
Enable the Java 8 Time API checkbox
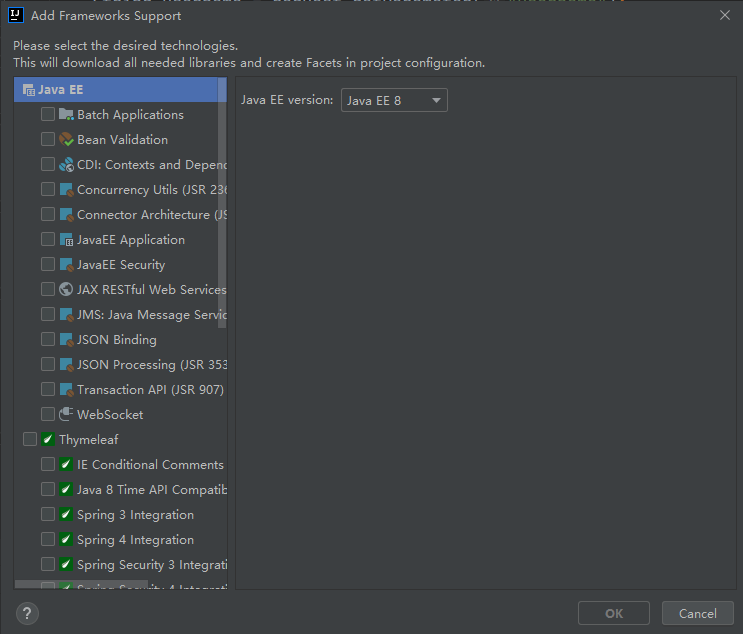(48, 489)
